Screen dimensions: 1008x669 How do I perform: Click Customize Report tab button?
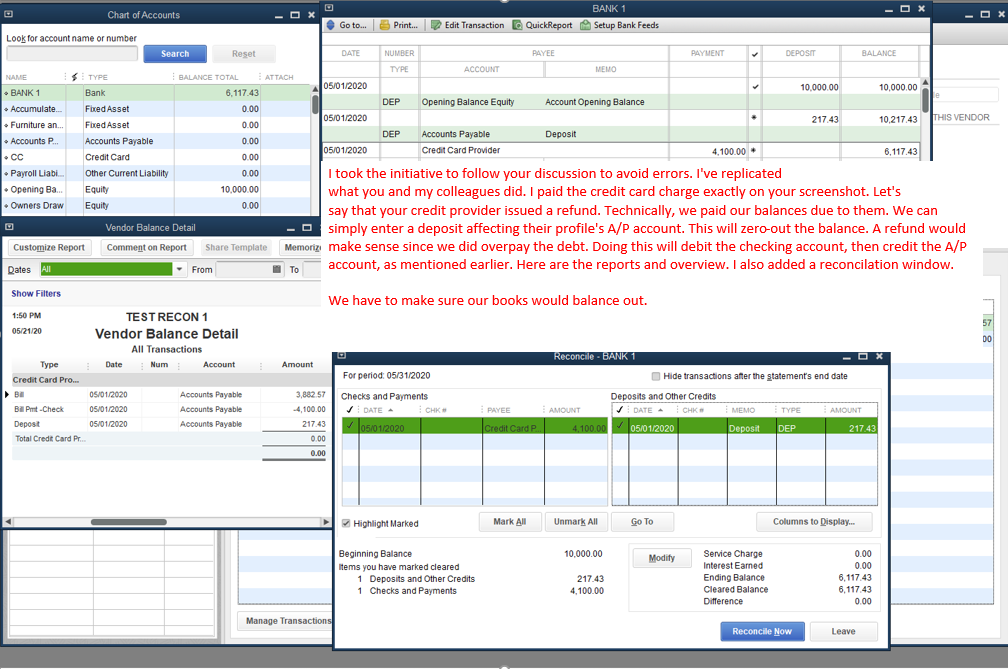point(49,247)
